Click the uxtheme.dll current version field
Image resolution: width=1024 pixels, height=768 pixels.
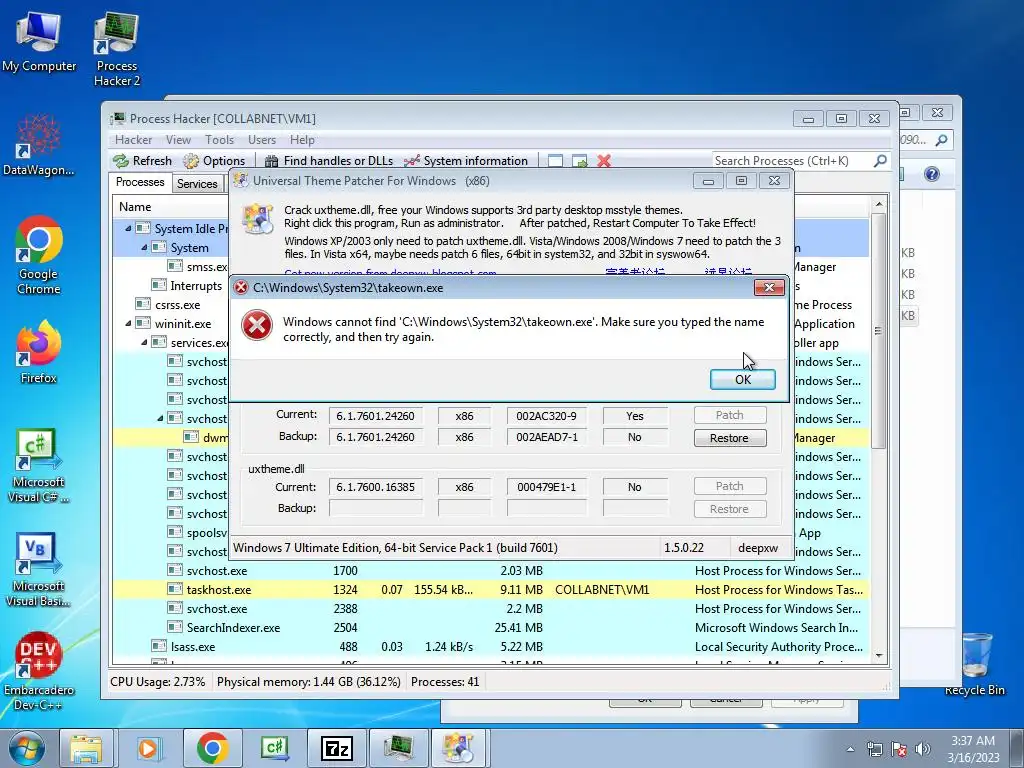[x=376, y=487]
